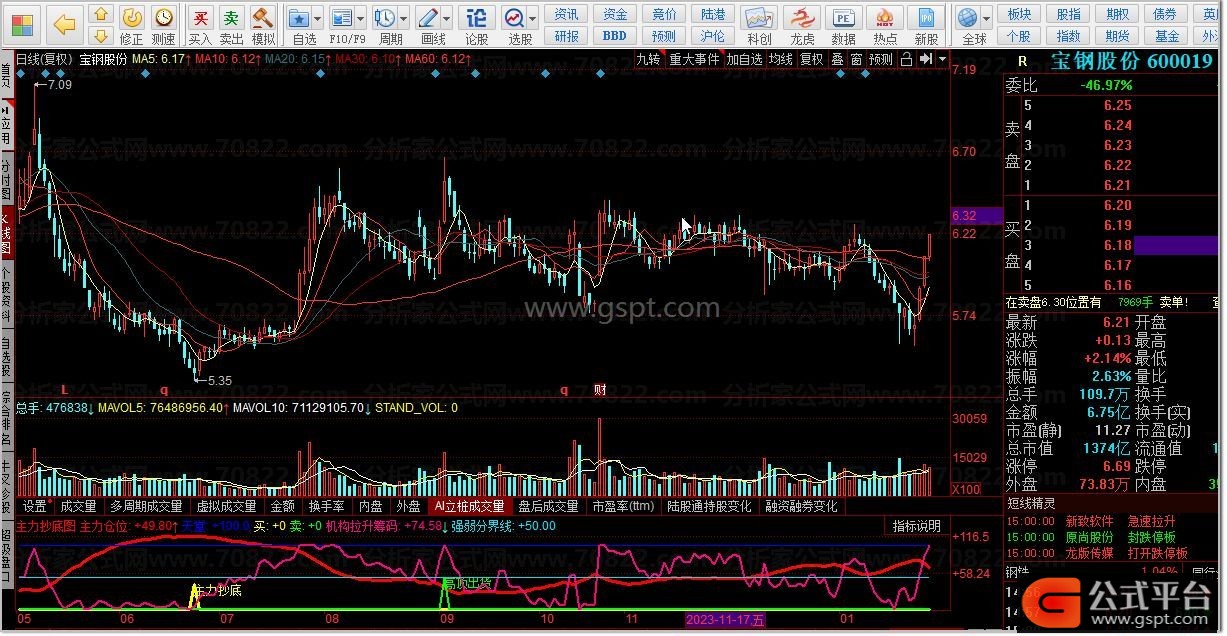Click the 买入 buy icon
This screenshot has width=1227, height=636.
201,24
